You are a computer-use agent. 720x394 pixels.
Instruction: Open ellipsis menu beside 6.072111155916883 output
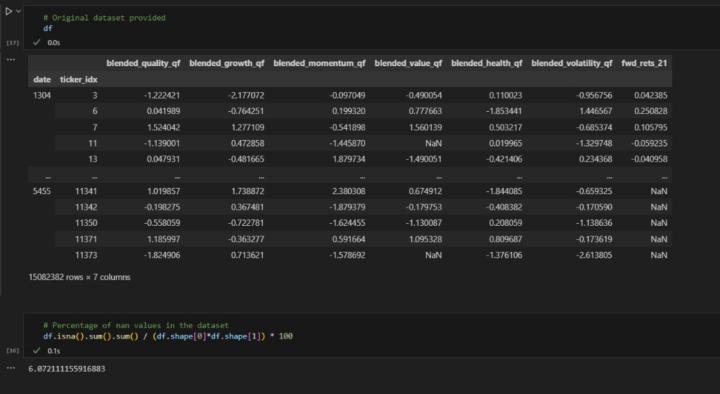tap(11, 368)
